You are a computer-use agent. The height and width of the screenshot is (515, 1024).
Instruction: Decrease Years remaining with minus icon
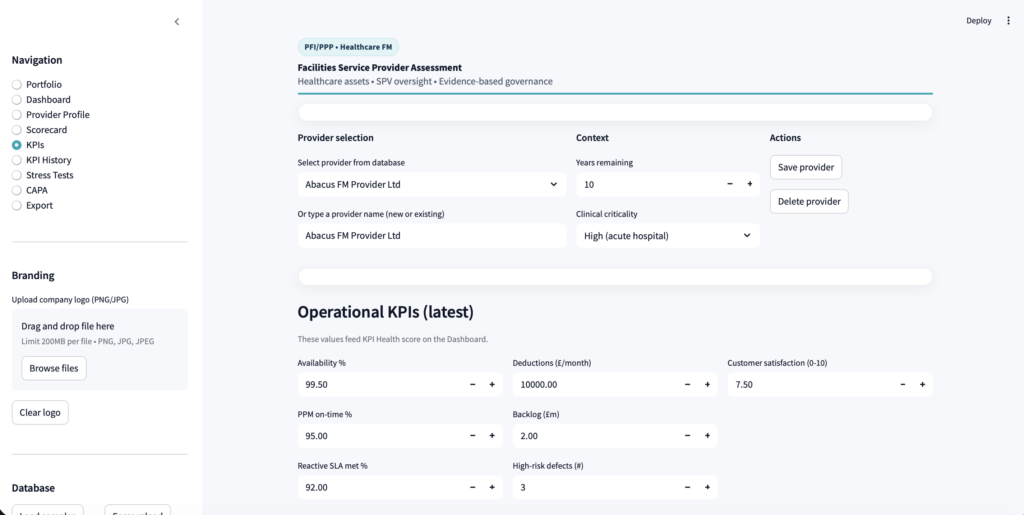click(730, 184)
